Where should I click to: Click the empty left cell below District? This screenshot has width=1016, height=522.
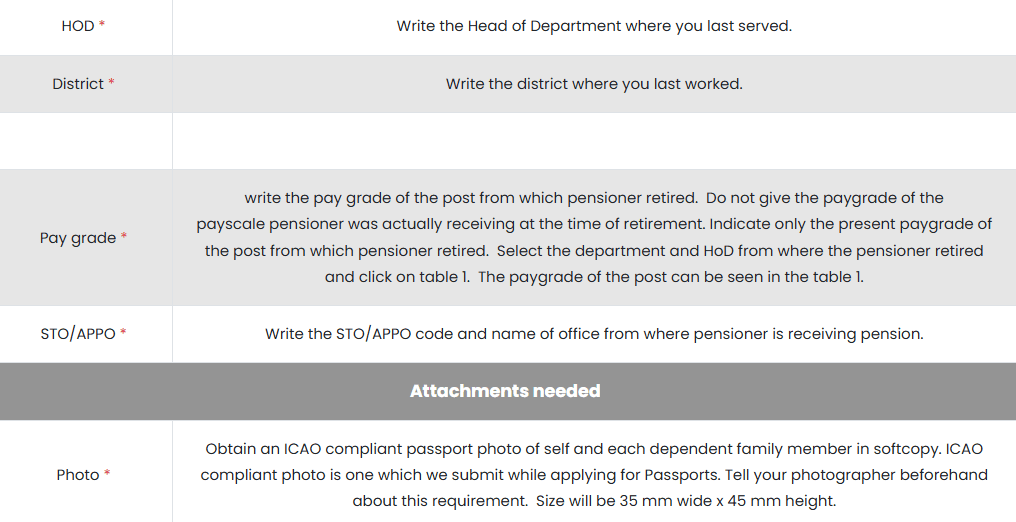(86, 141)
